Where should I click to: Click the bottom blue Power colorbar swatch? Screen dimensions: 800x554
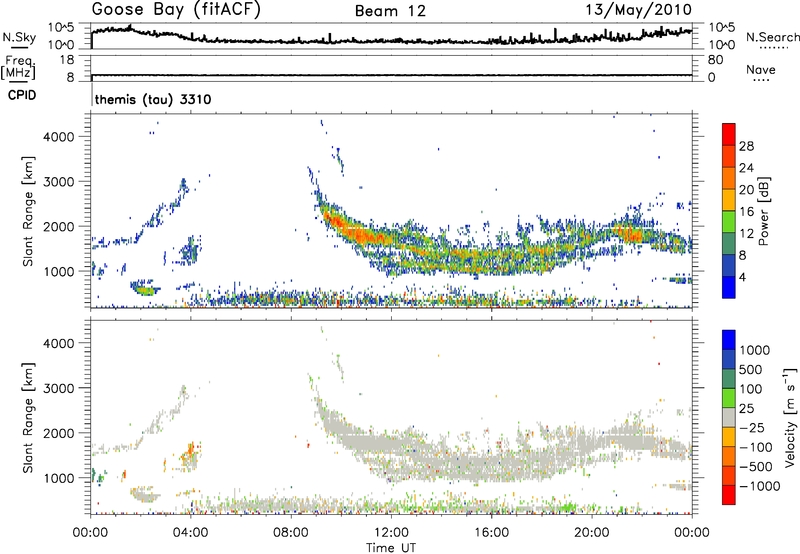tap(729, 287)
